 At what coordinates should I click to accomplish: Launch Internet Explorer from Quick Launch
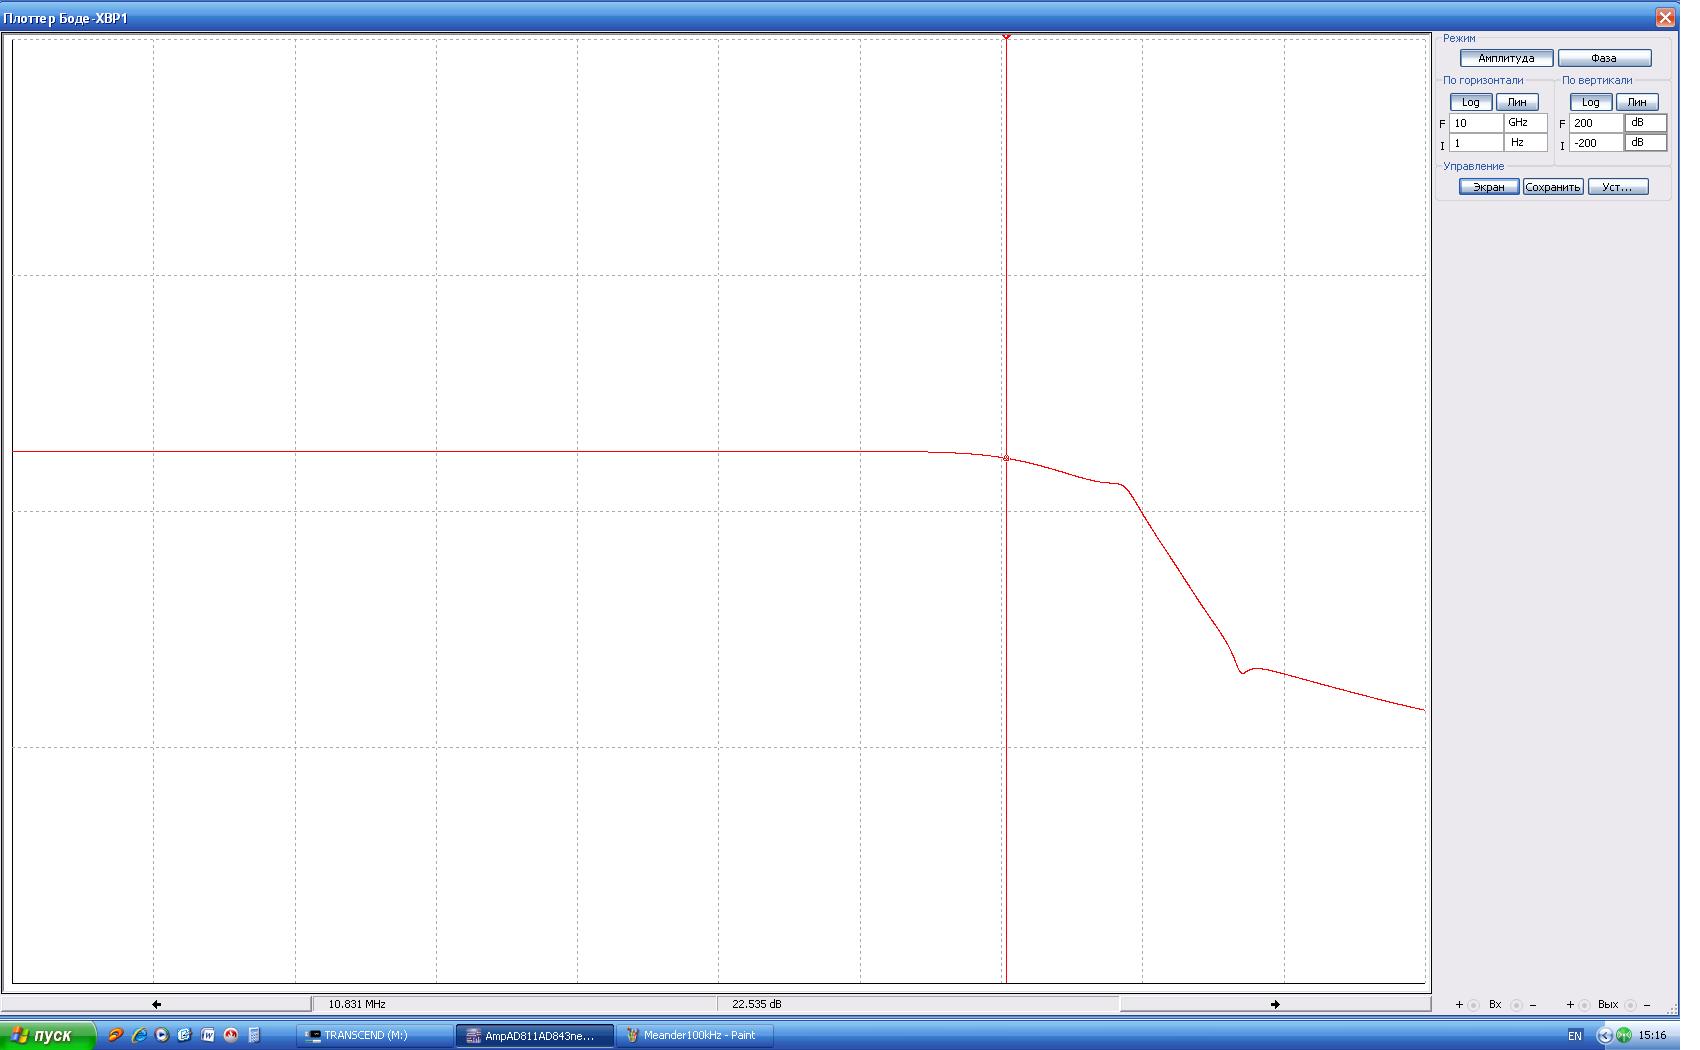(139, 1035)
